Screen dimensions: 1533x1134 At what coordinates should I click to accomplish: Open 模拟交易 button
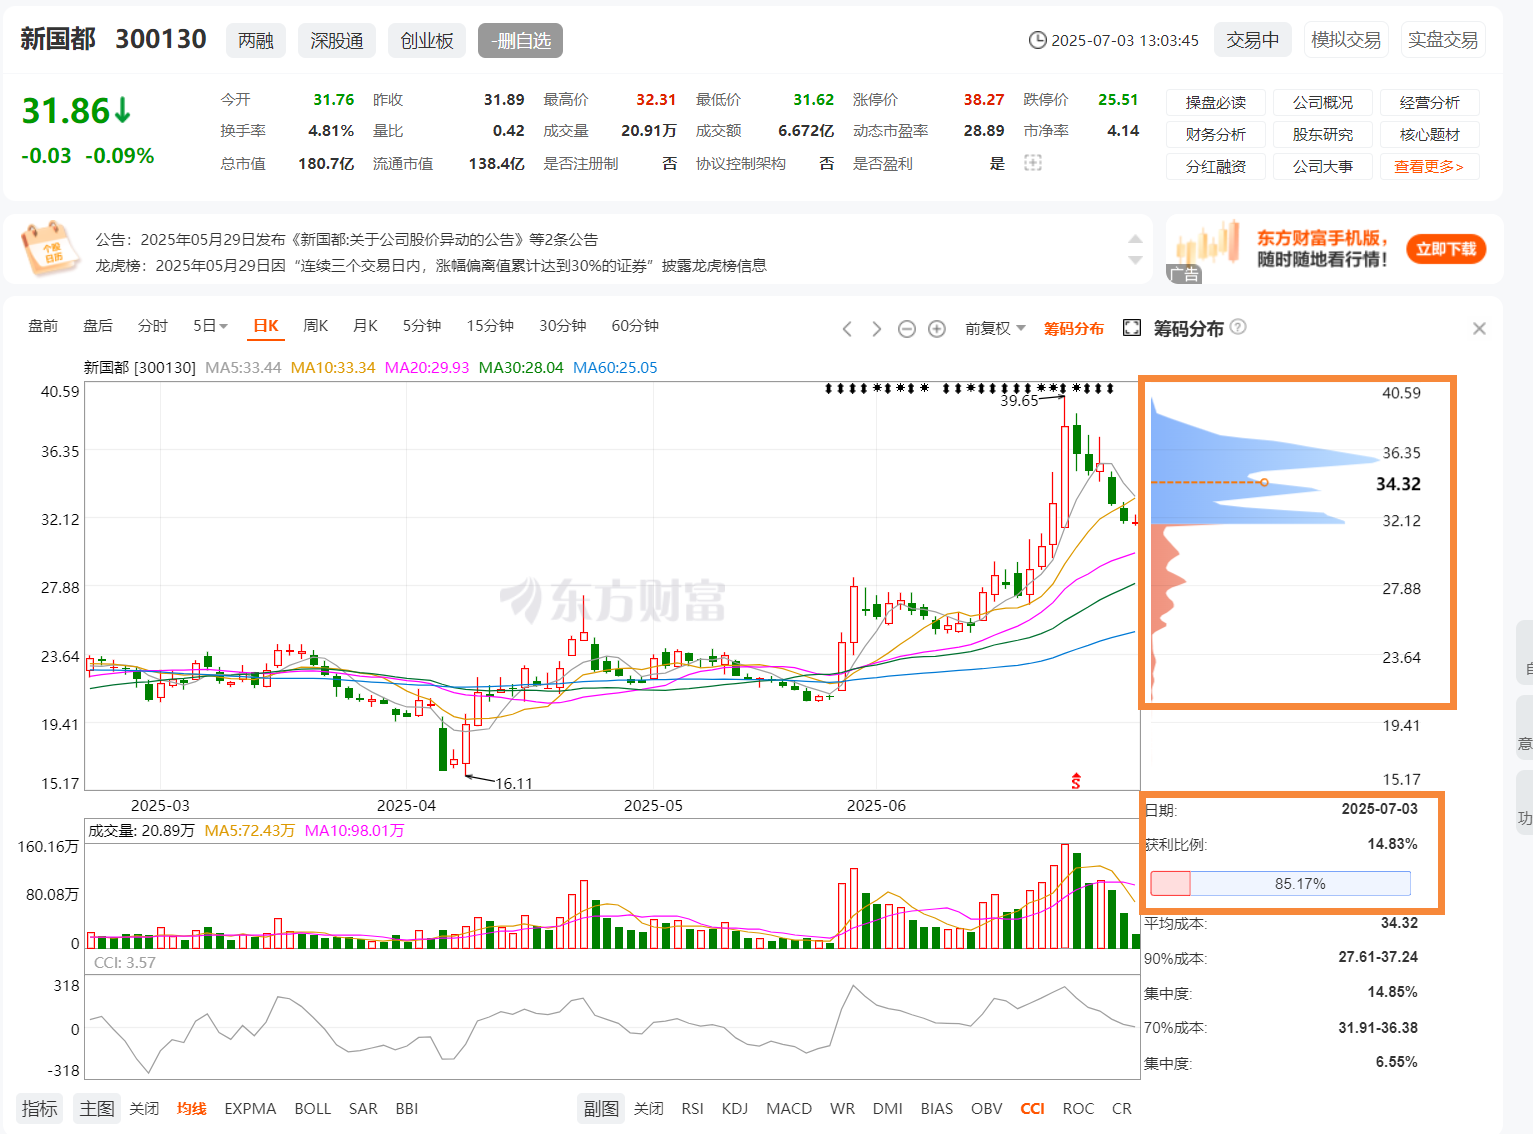[x=1346, y=40]
